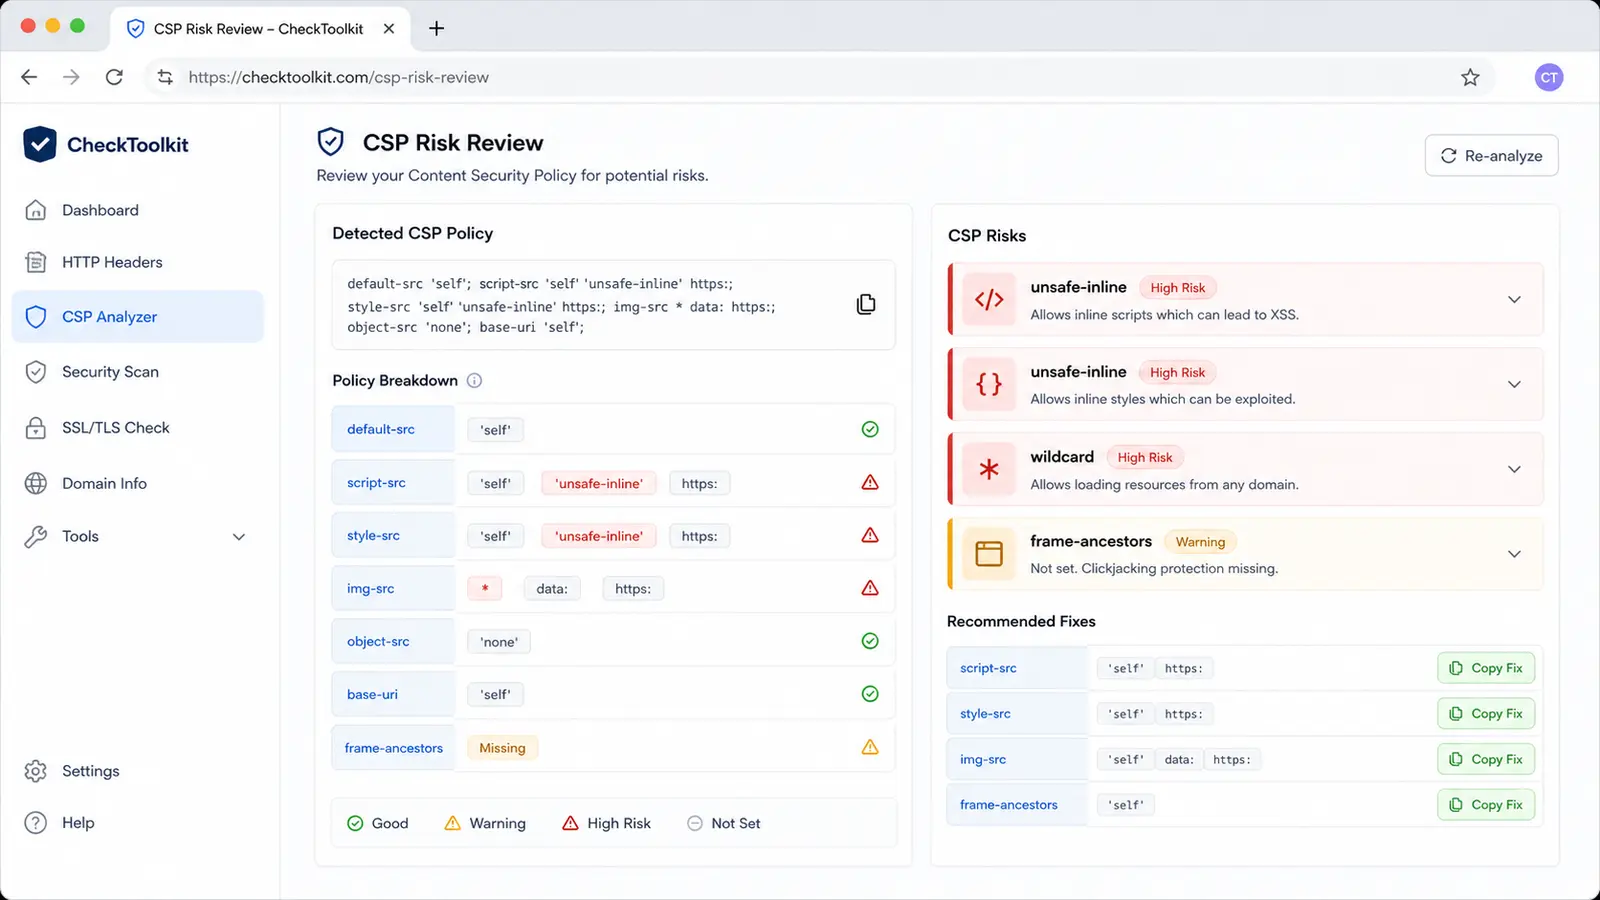1600x900 pixels.
Task: Click the high risk triangle for style-src row
Action: pos(870,535)
